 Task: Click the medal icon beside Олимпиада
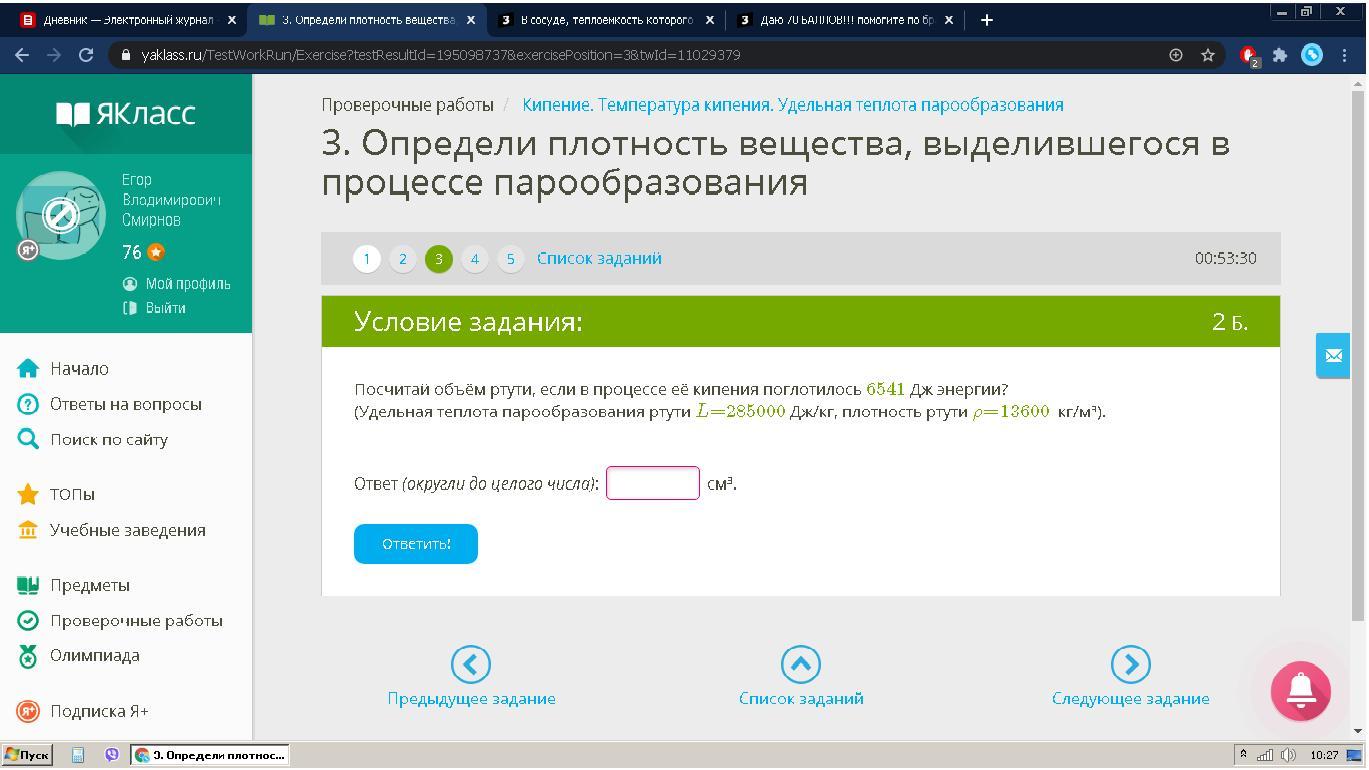28,656
